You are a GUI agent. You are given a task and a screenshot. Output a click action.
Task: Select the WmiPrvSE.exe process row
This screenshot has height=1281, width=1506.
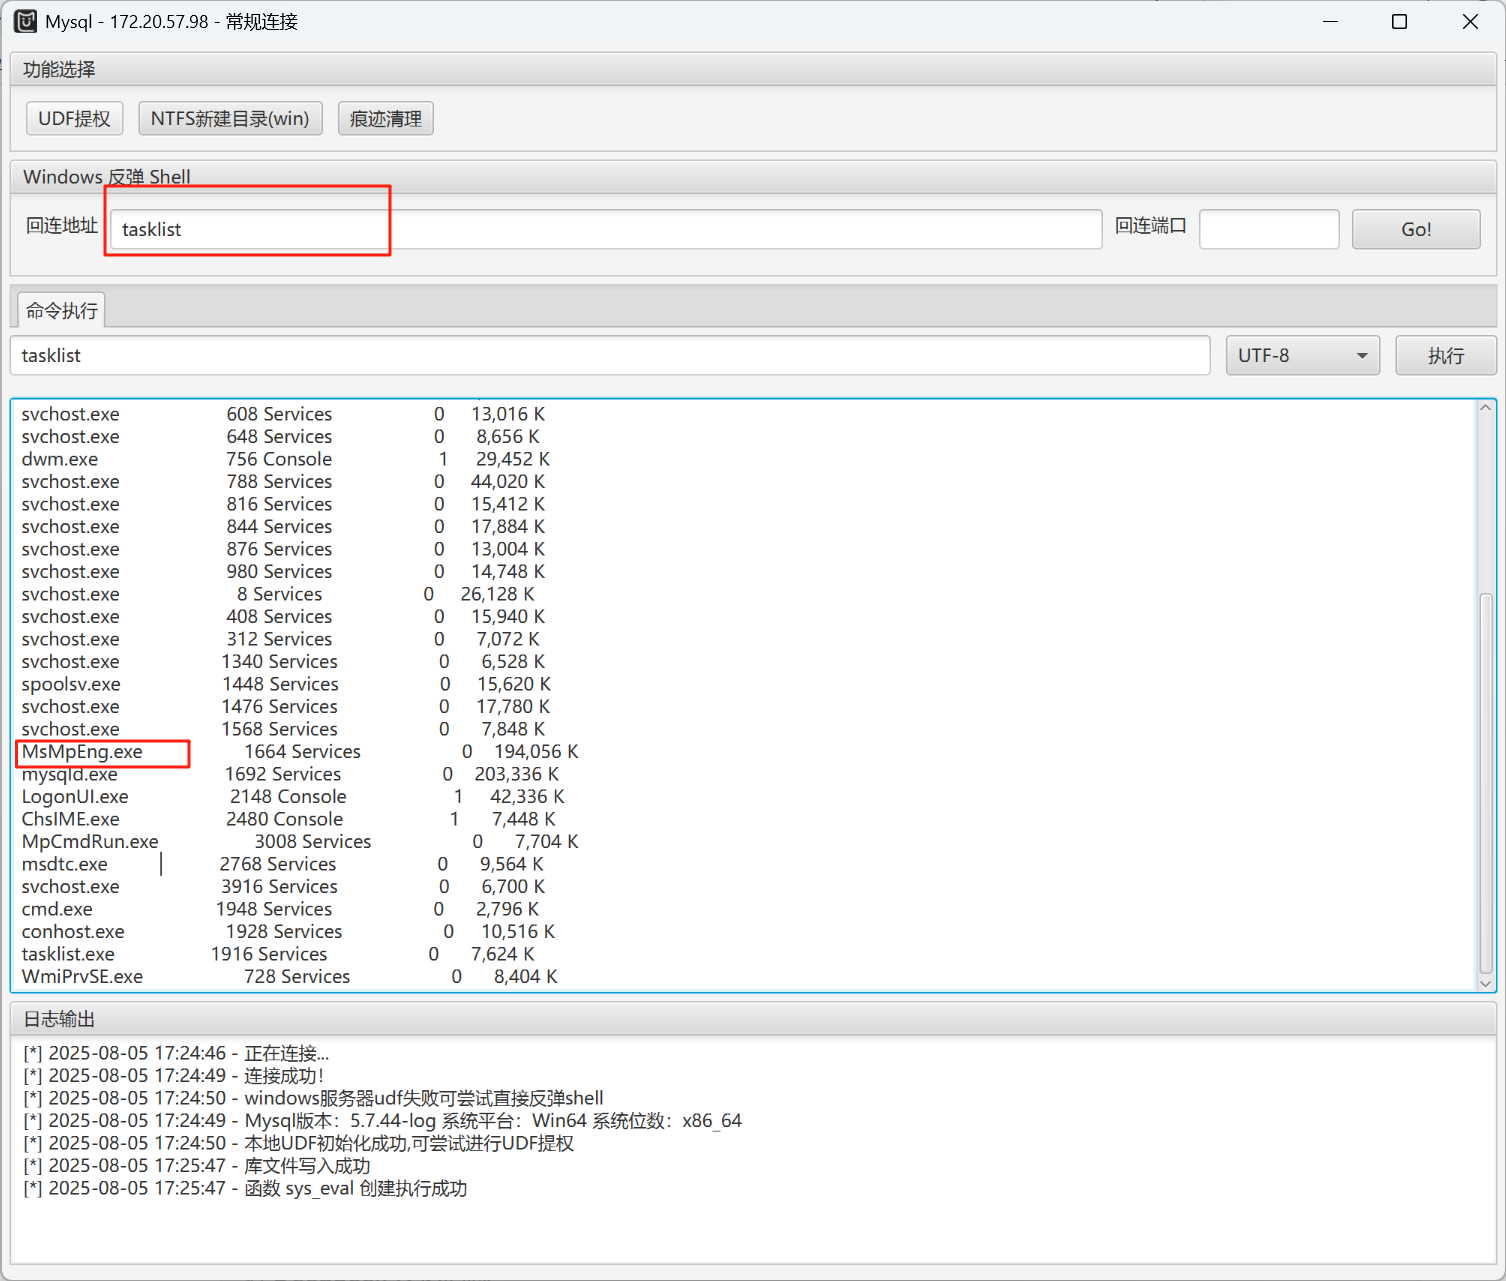(x=290, y=976)
